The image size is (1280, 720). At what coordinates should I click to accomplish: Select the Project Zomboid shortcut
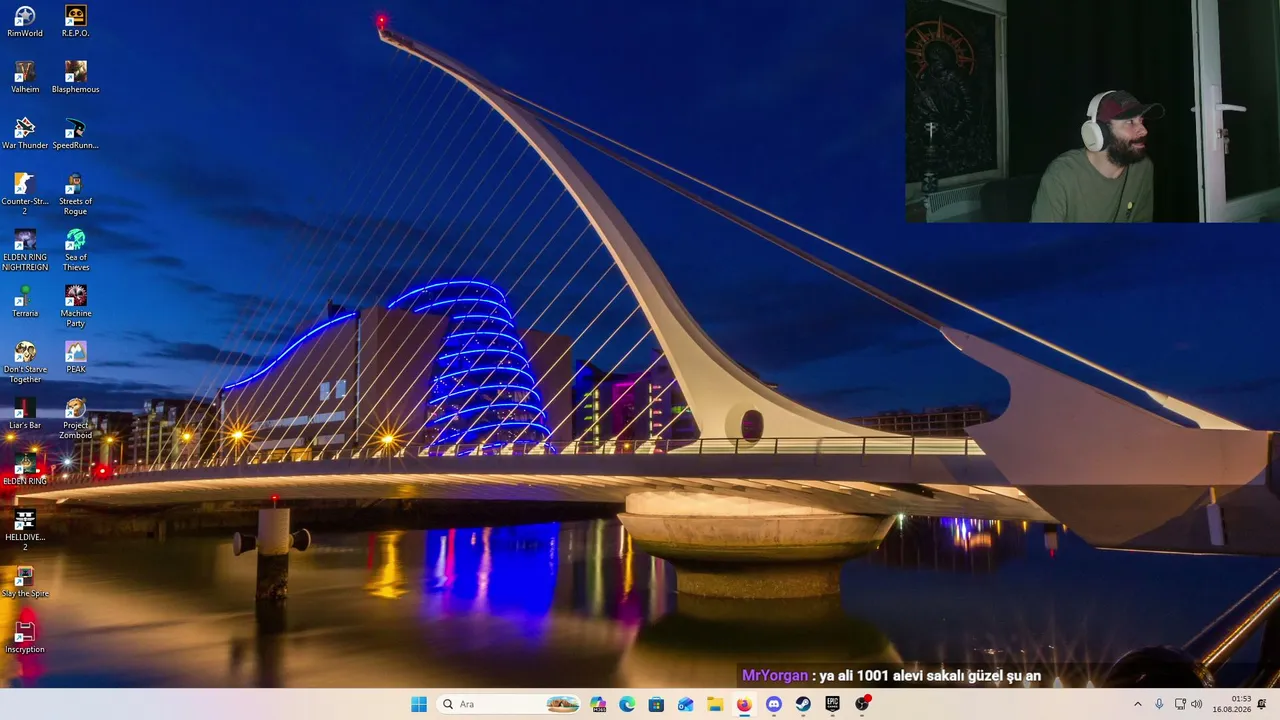point(75,418)
